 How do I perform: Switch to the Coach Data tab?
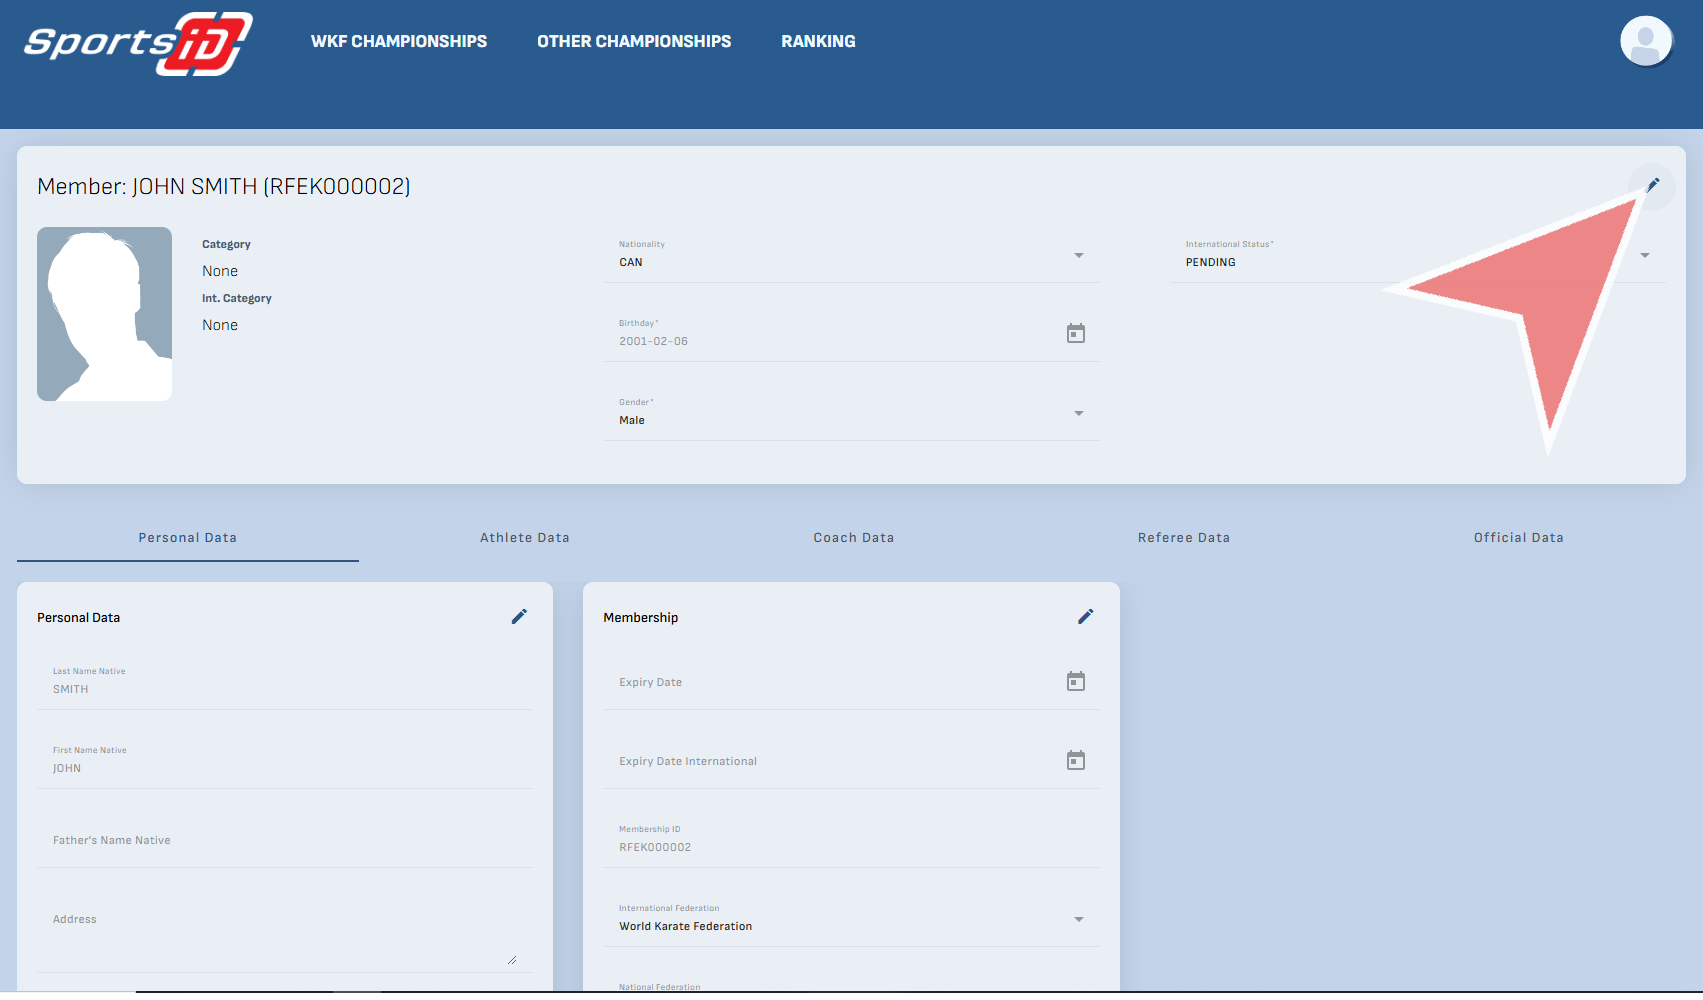[x=853, y=538]
